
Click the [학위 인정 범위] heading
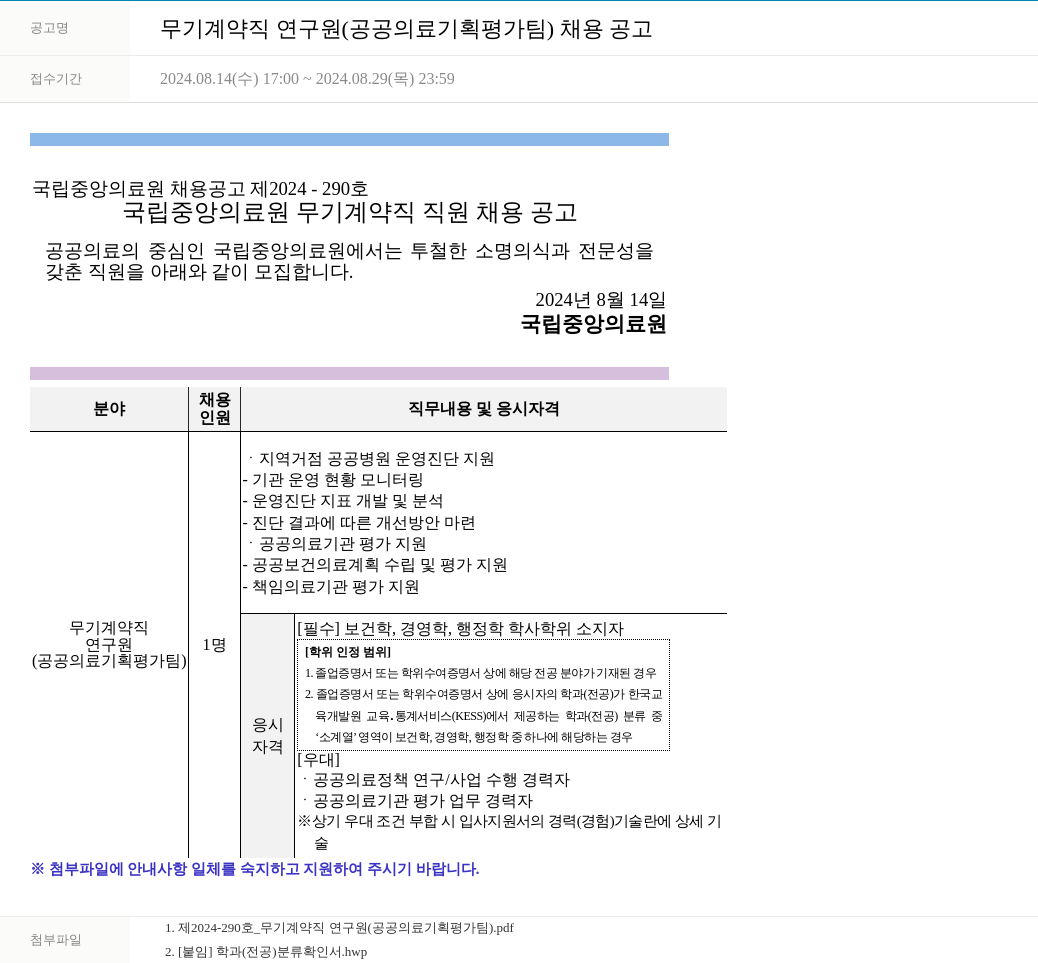tap(348, 653)
